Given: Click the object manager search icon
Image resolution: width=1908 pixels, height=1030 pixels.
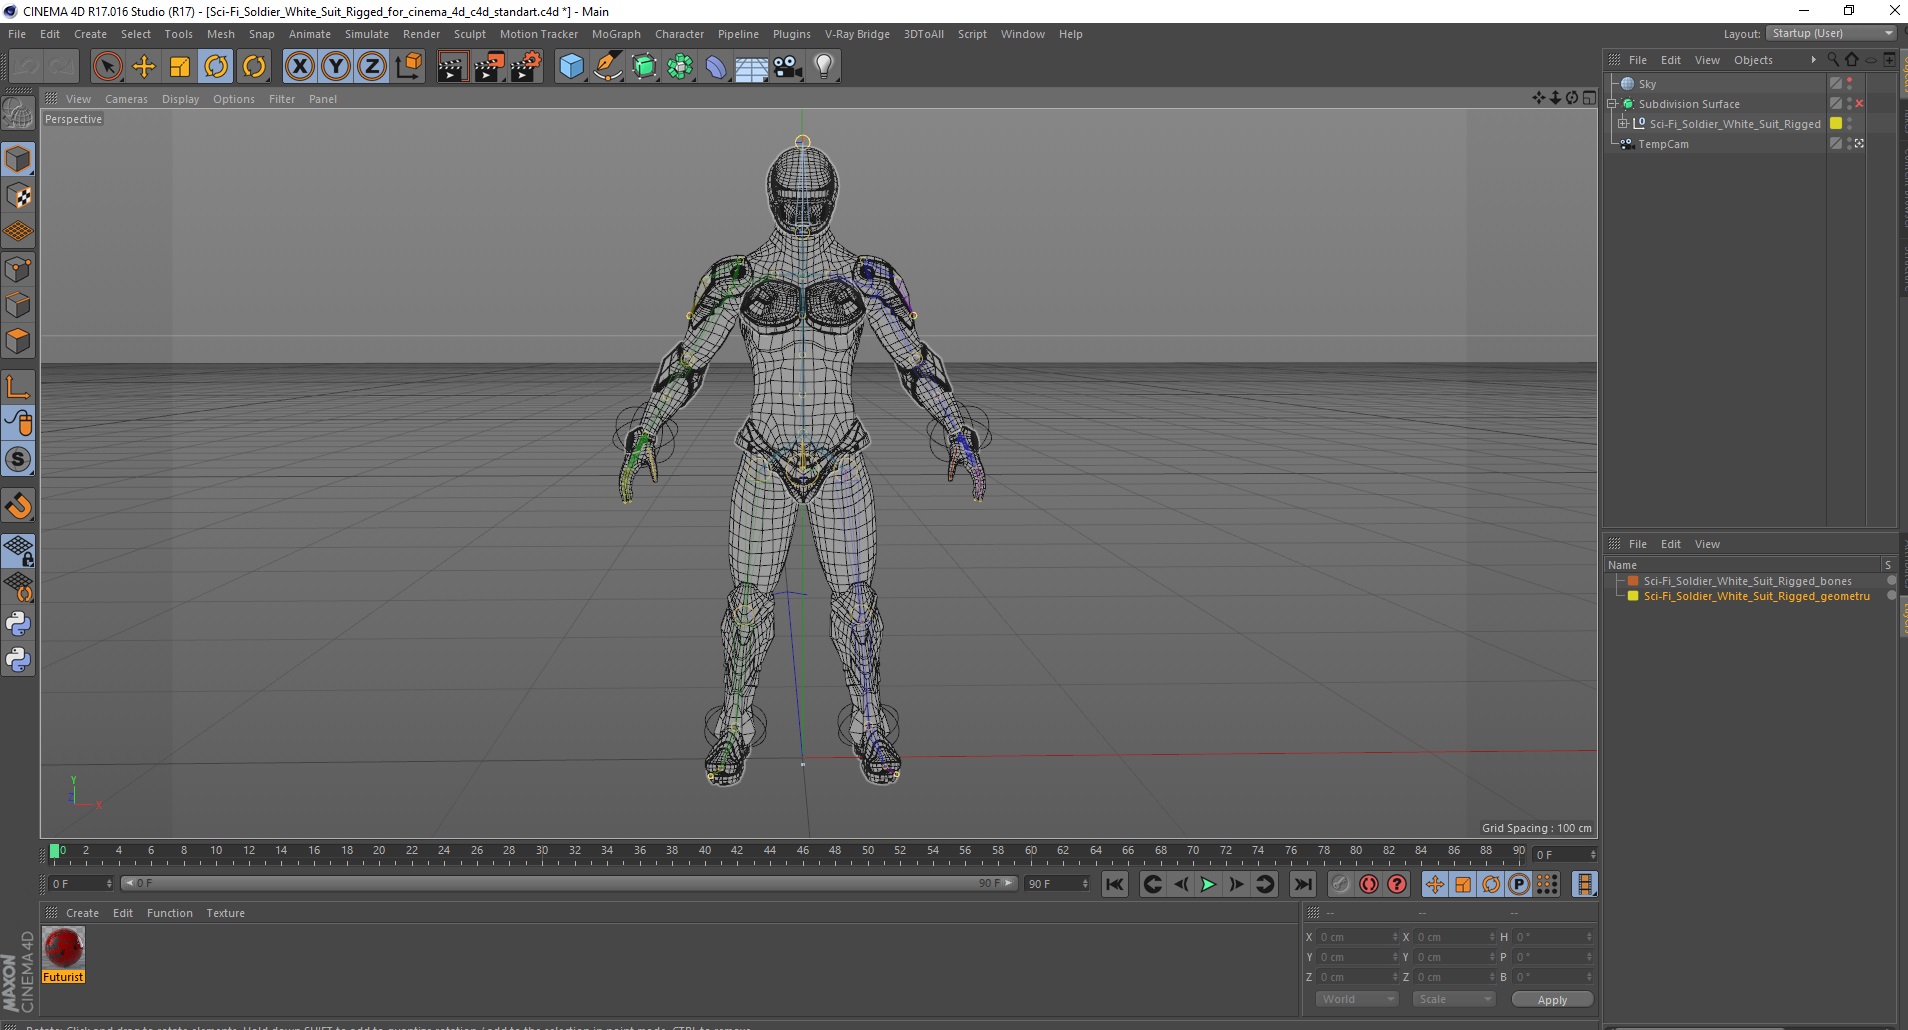Looking at the screenshot, I should [1833, 60].
